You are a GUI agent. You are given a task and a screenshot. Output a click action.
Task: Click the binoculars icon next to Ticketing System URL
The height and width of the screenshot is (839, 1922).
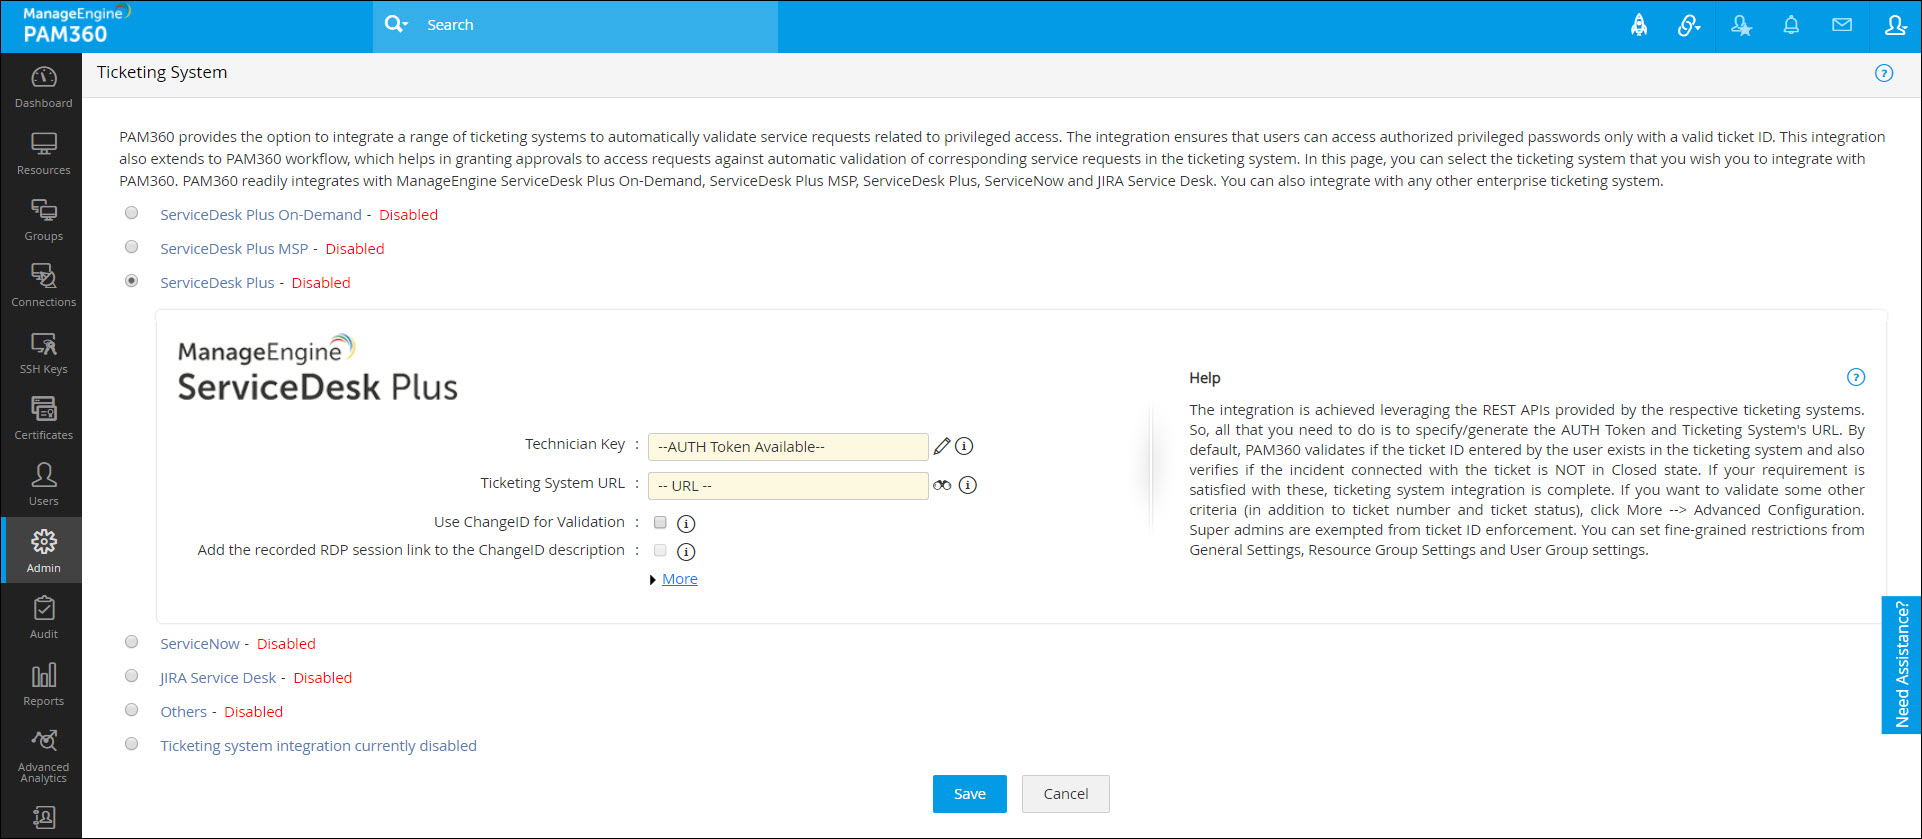click(942, 485)
